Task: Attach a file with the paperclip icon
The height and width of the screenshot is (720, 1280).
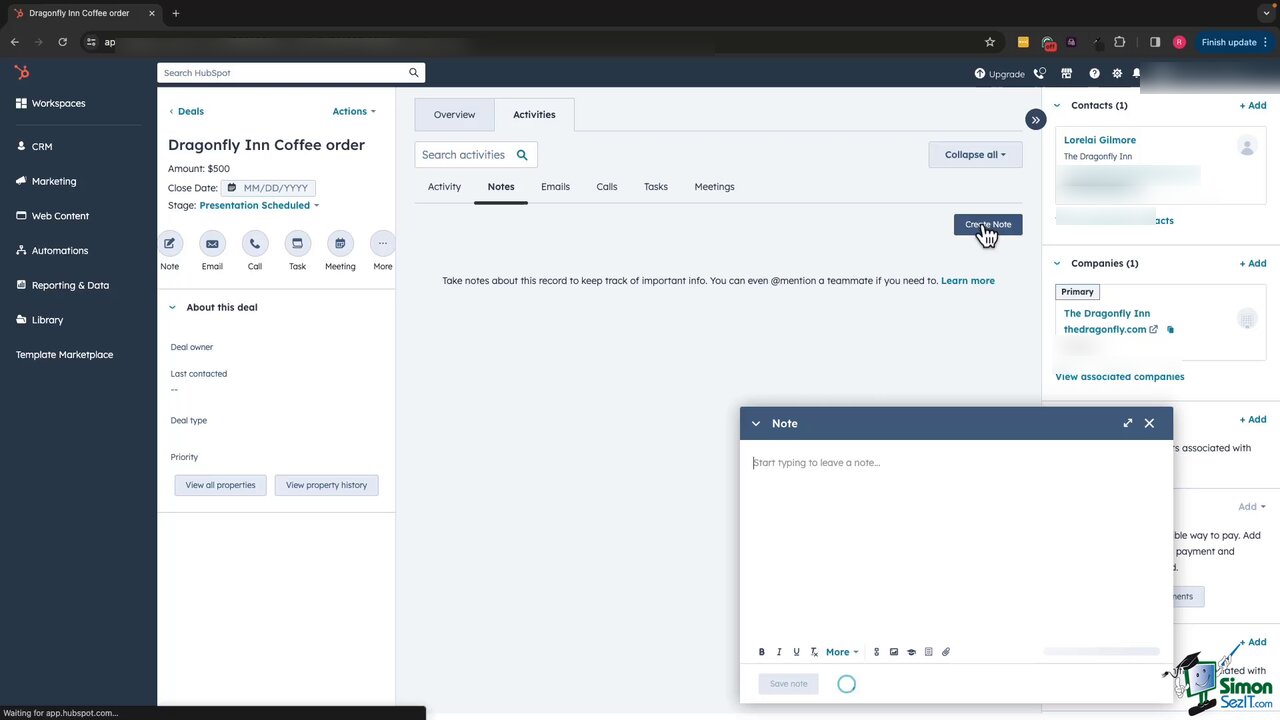Action: pyautogui.click(x=946, y=652)
